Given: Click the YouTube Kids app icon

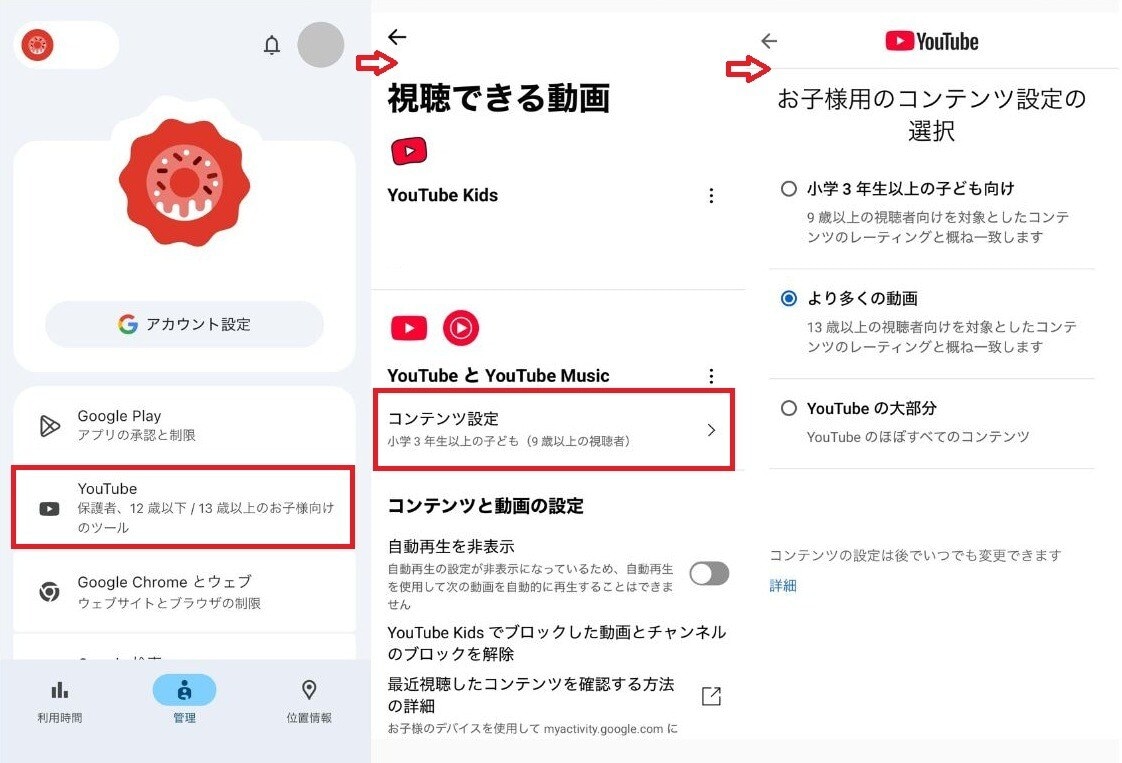Looking at the screenshot, I should 409,151.
